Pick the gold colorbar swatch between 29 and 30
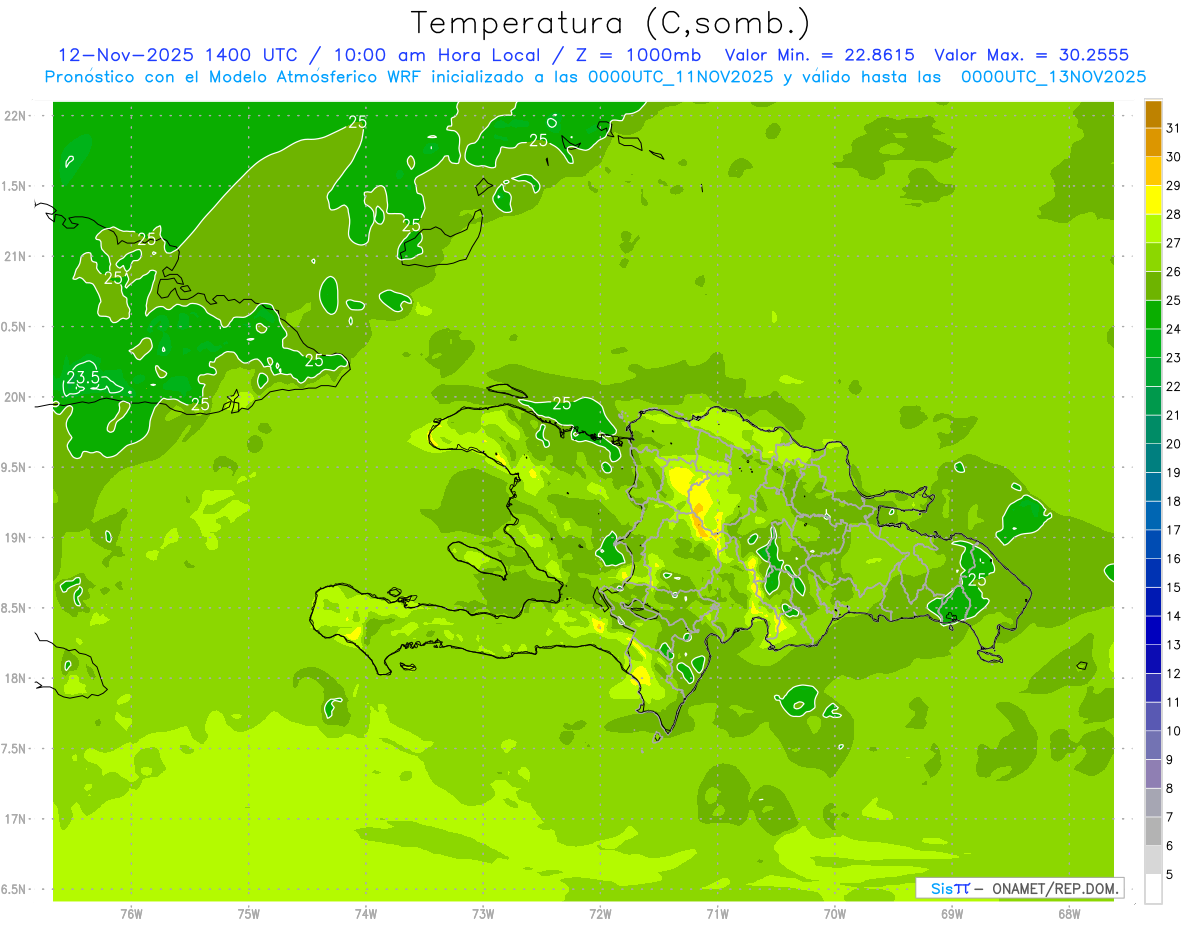The image size is (1200, 927). (x=1153, y=172)
